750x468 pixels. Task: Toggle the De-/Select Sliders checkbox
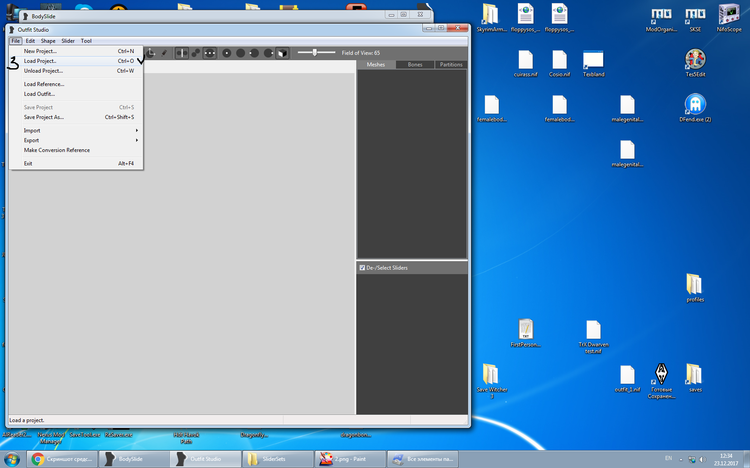[362, 268]
